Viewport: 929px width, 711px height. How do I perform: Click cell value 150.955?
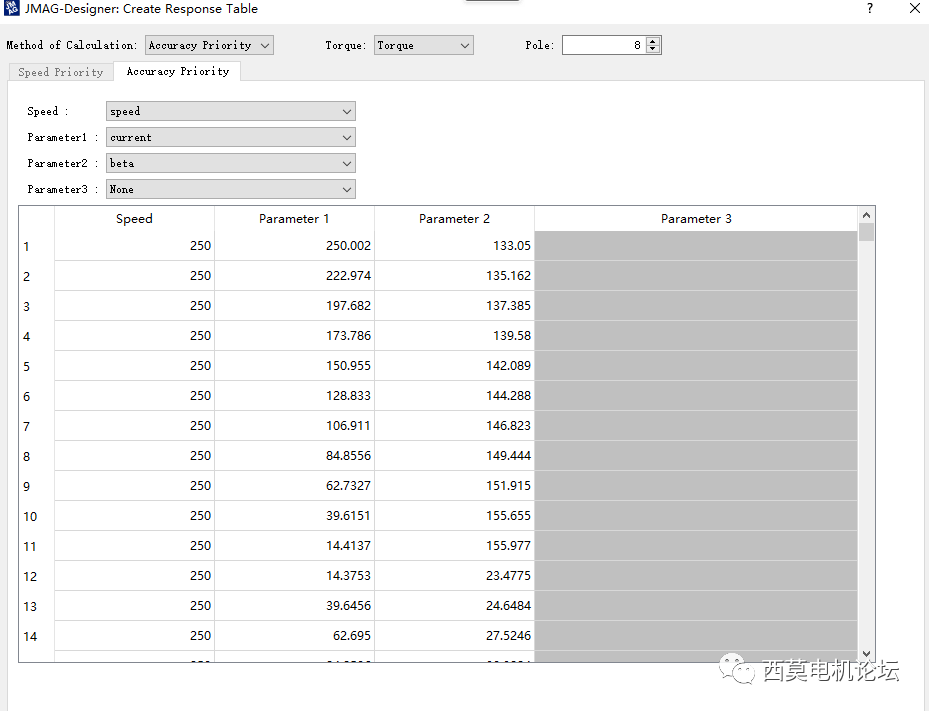tap(294, 366)
